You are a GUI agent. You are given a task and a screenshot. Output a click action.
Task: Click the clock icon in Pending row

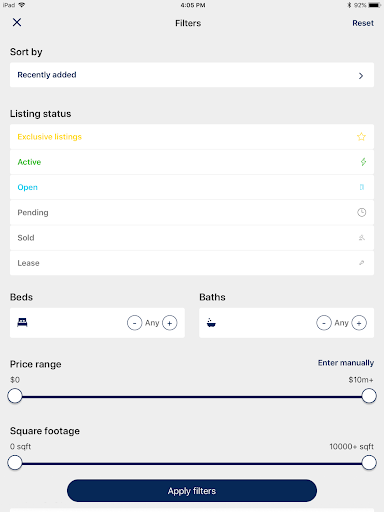(x=362, y=212)
